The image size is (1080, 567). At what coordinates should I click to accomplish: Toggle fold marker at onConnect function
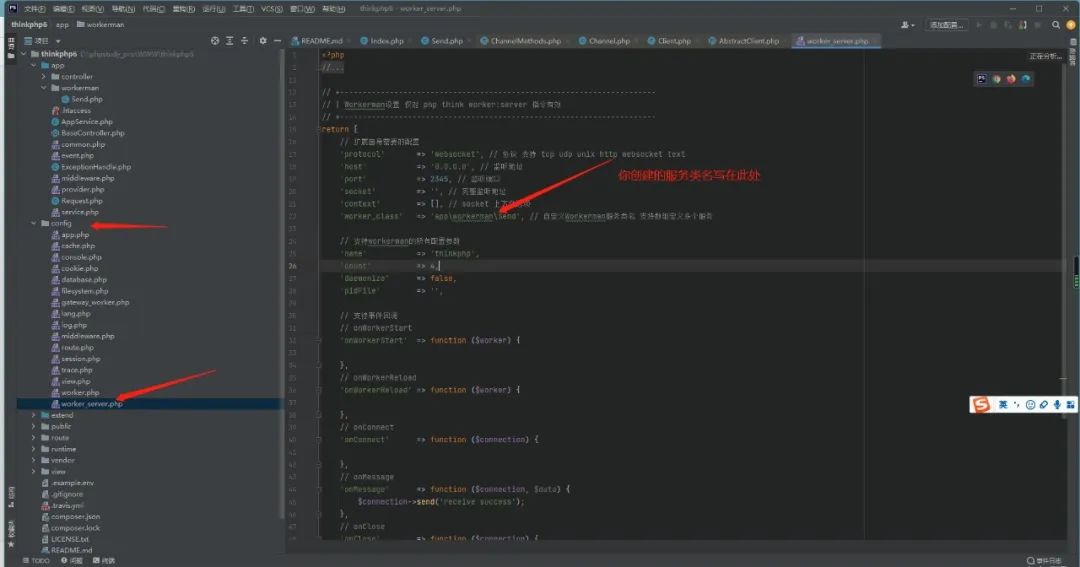pyautogui.click(x=319, y=440)
